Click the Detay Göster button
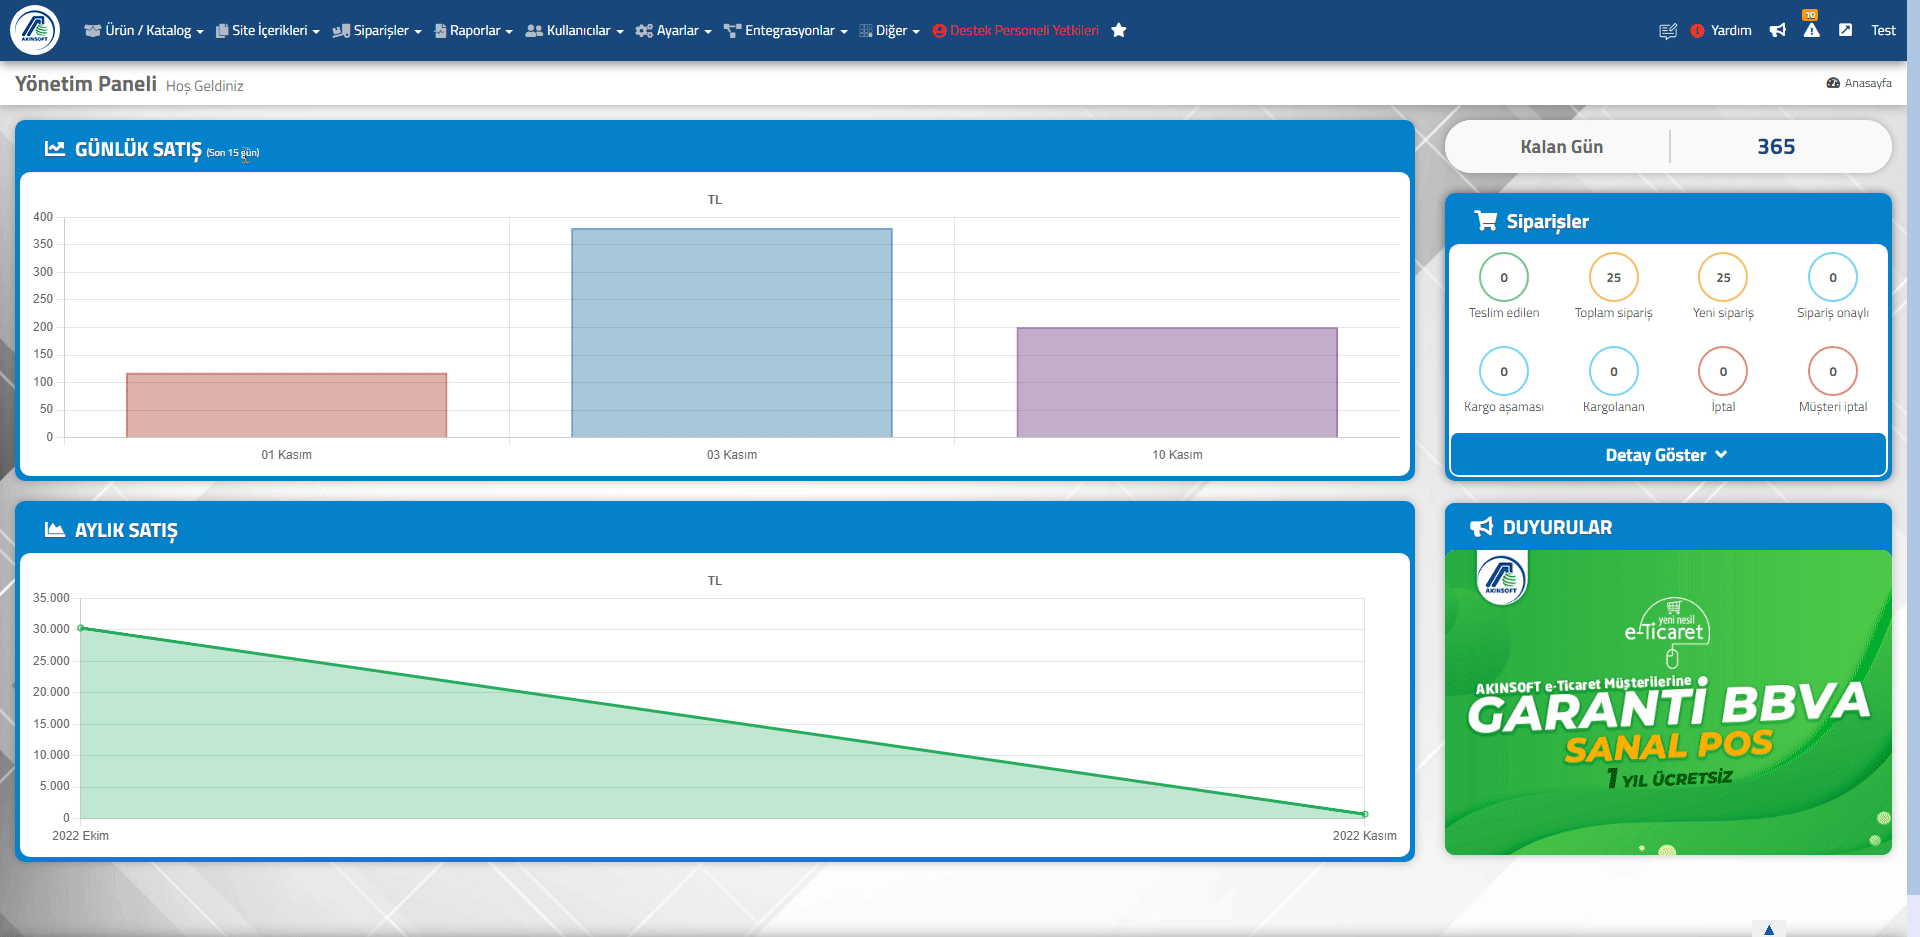This screenshot has height=937, width=1920. 1668,455
